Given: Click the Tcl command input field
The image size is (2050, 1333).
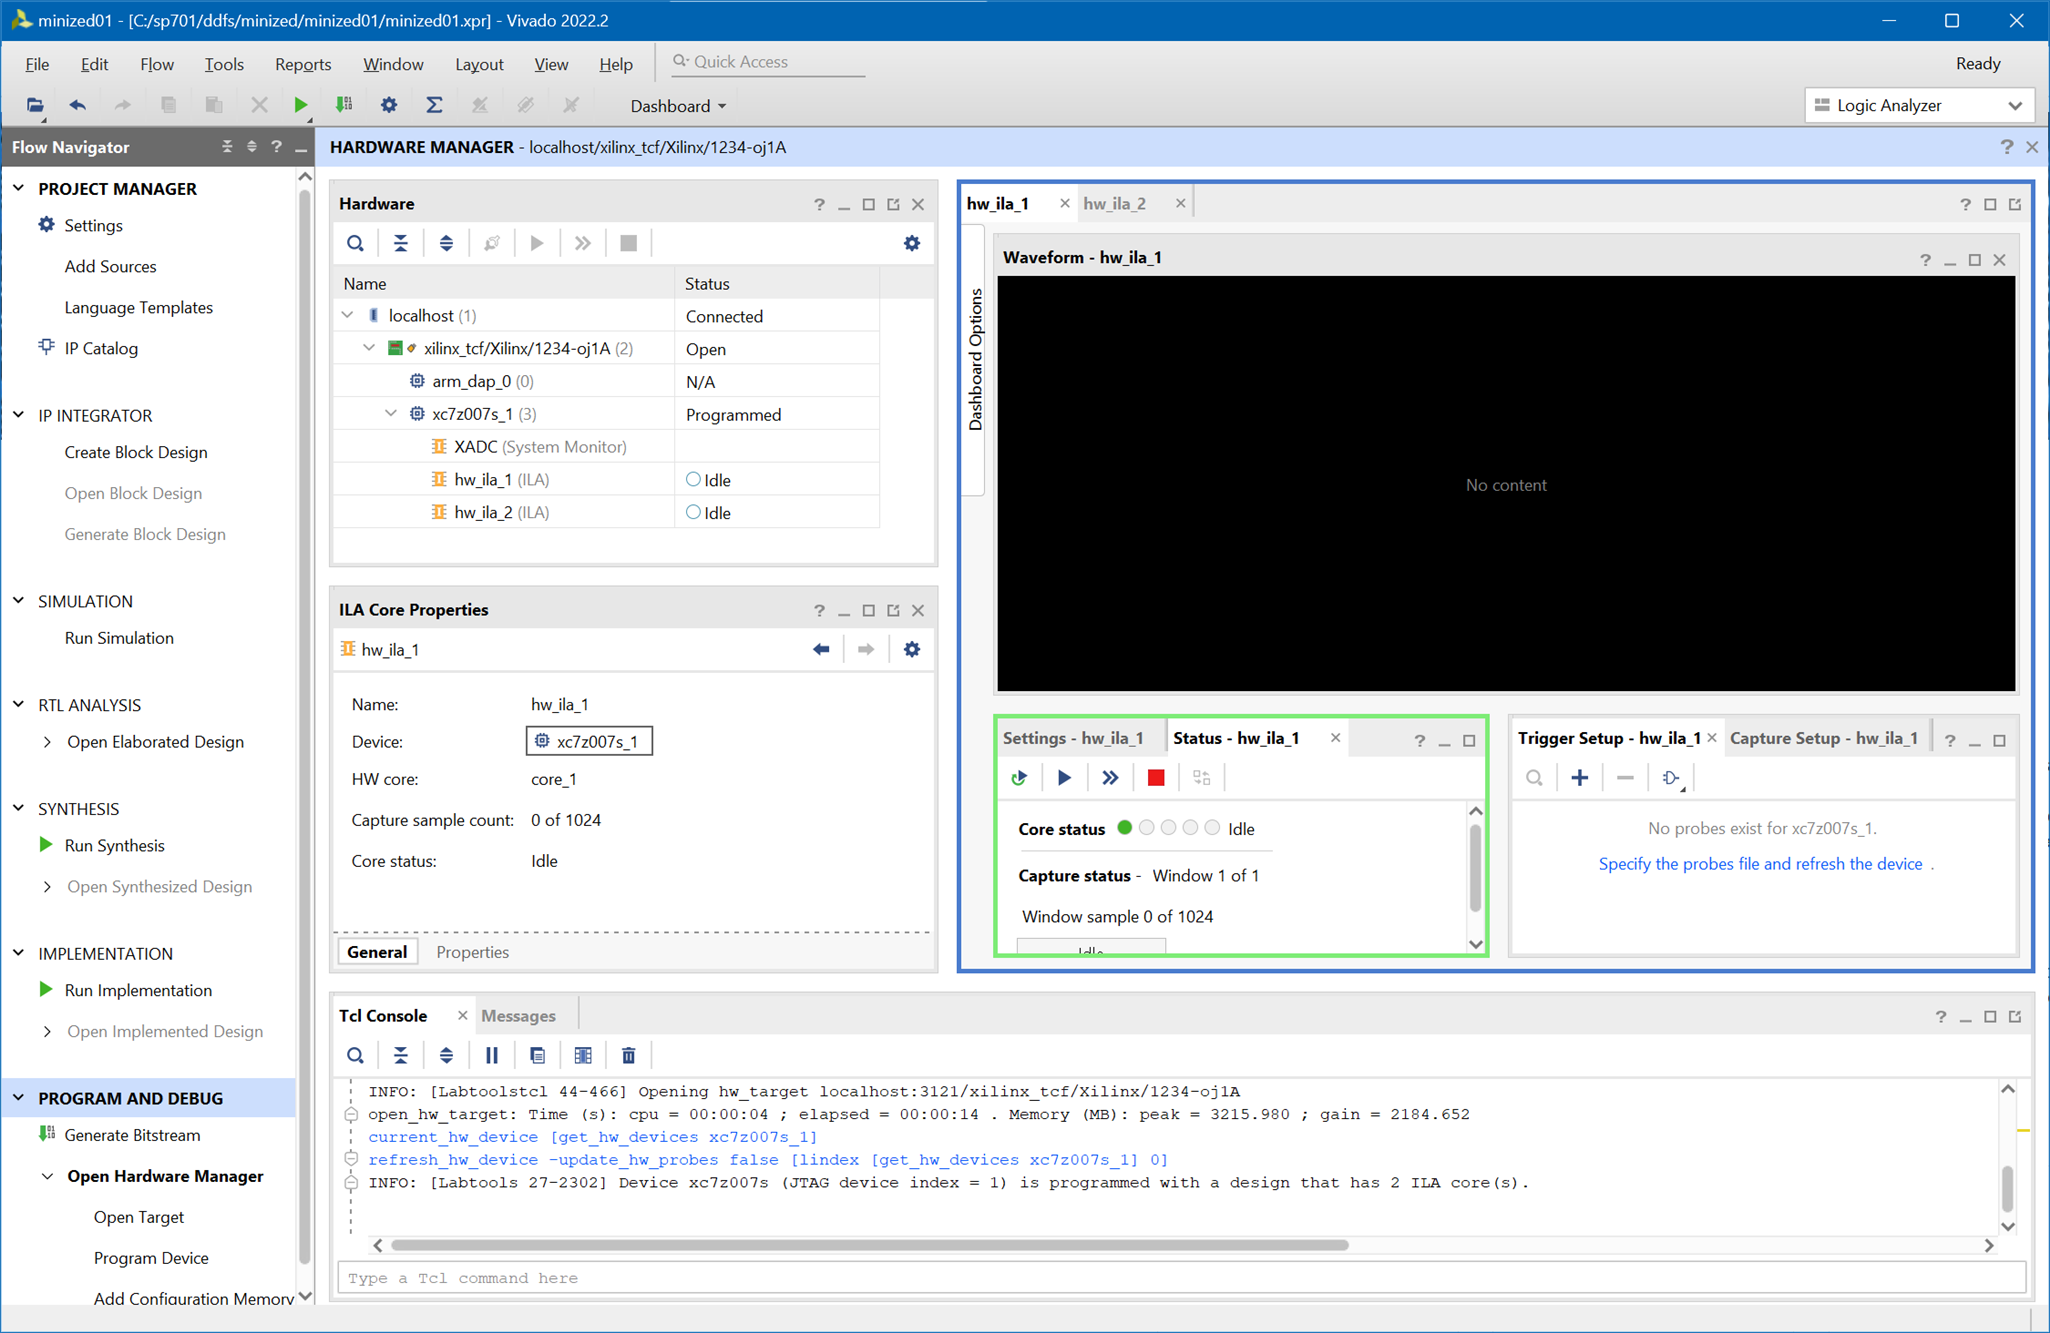Looking at the screenshot, I should 1182,1278.
